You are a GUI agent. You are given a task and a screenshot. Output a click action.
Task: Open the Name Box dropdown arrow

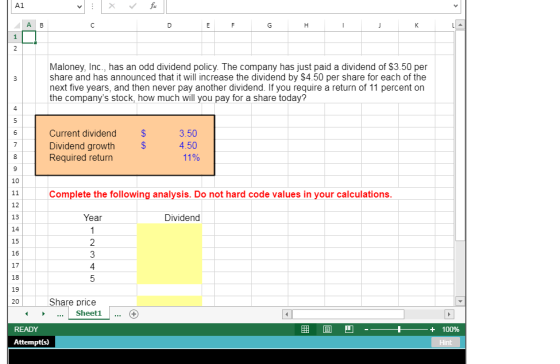pyautogui.click(x=79, y=6)
